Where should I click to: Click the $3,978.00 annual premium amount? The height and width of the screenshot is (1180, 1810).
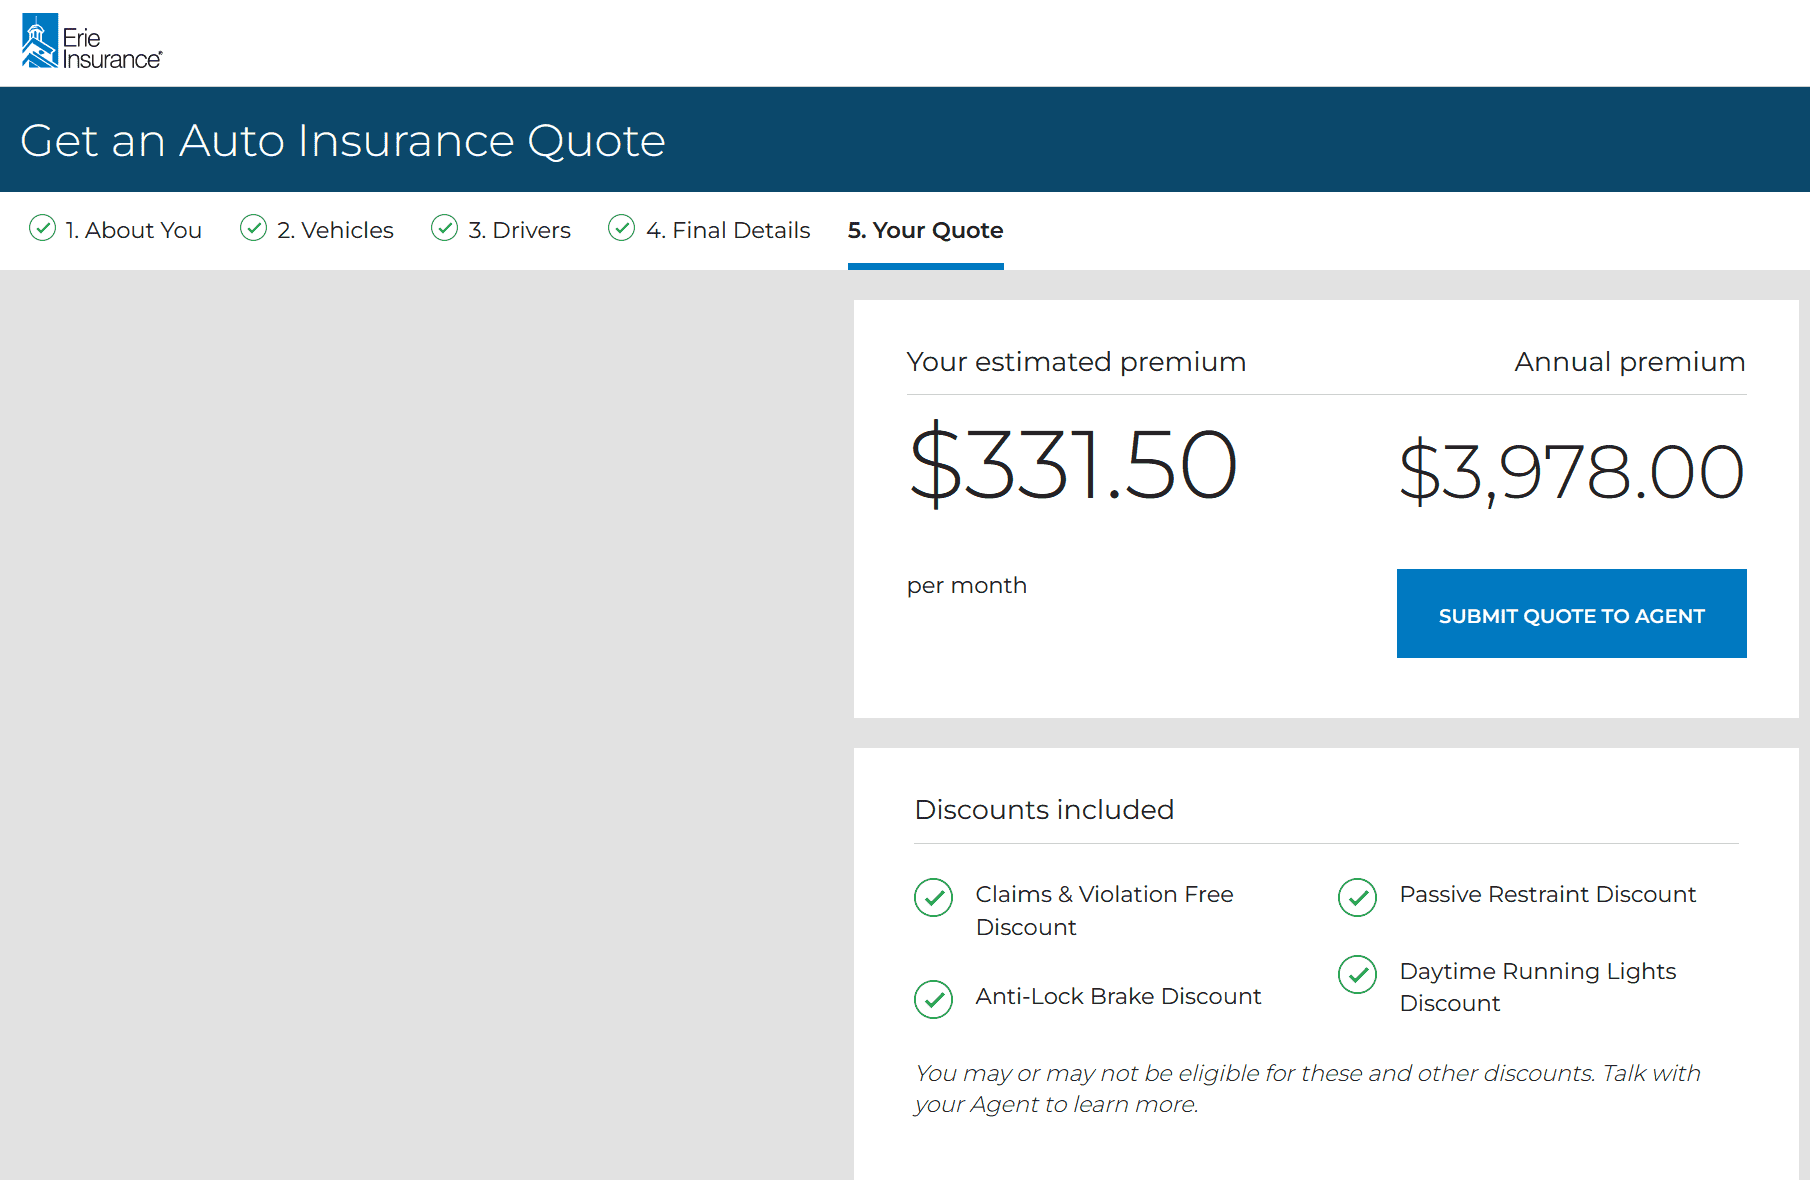pos(1572,471)
